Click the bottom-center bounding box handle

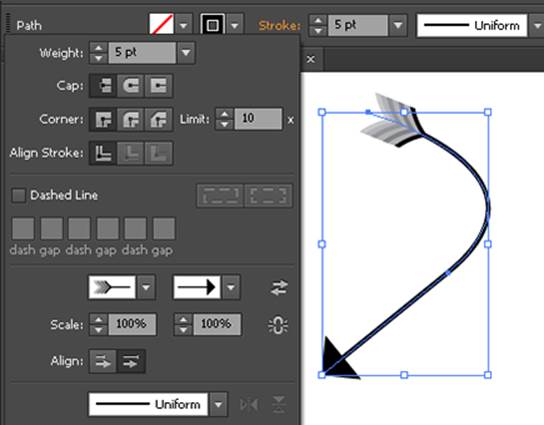[x=404, y=375]
